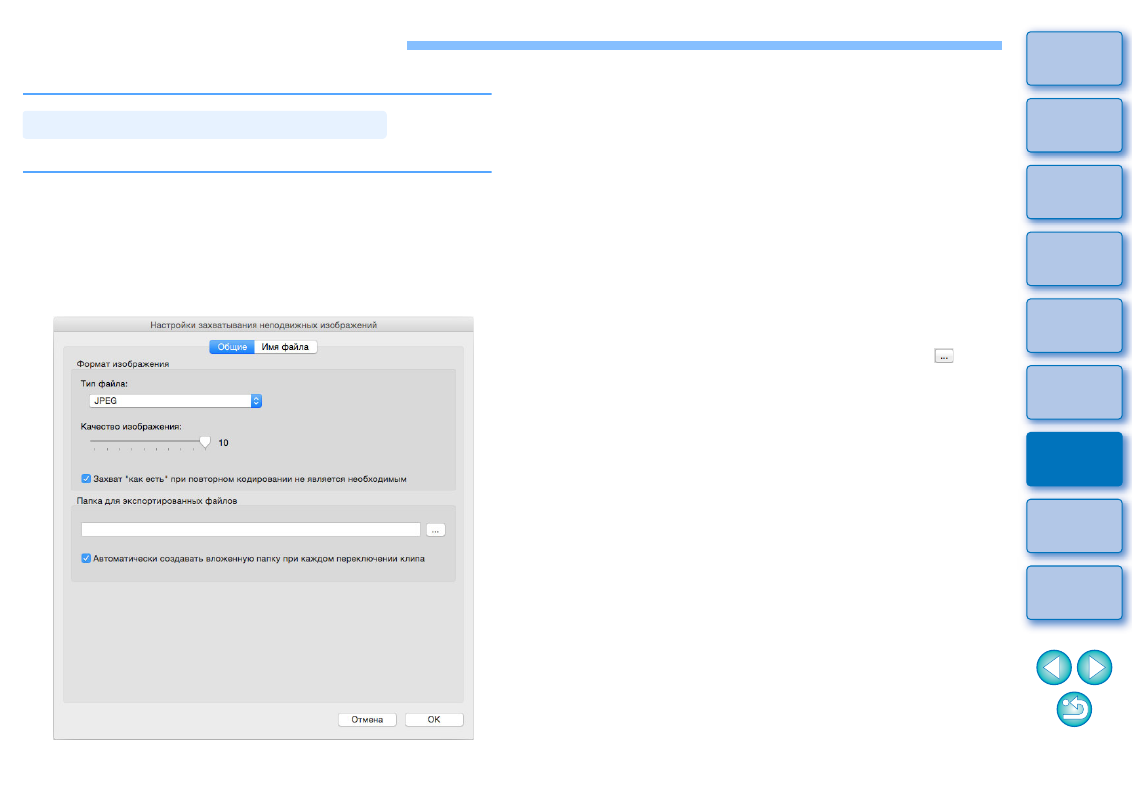The image size is (1132, 800).
Task: Click the 'Качество изображения:' label
Action: click(131, 427)
